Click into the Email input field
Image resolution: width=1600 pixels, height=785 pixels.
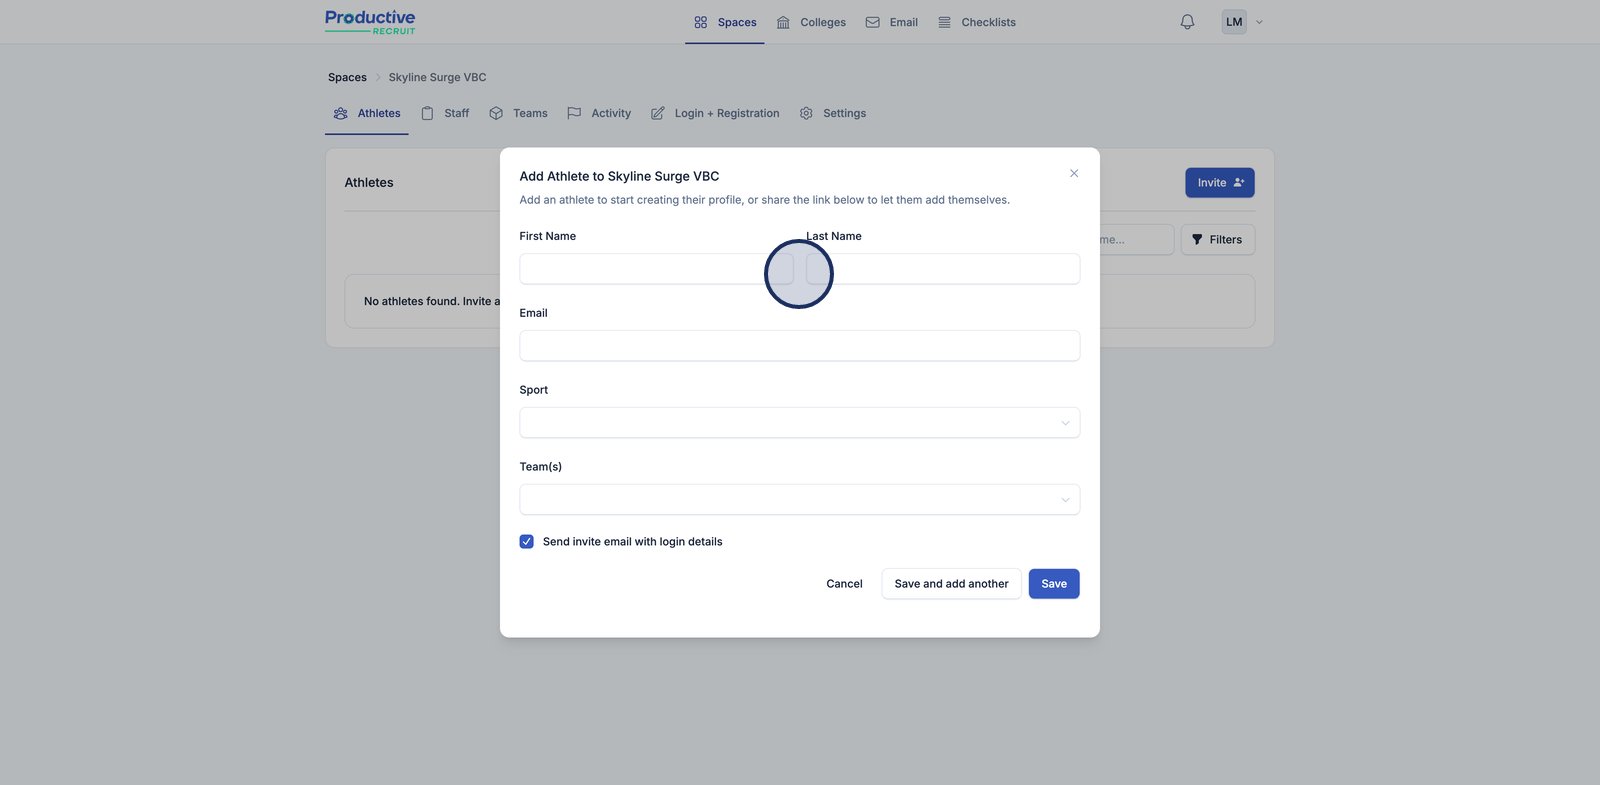(x=799, y=346)
